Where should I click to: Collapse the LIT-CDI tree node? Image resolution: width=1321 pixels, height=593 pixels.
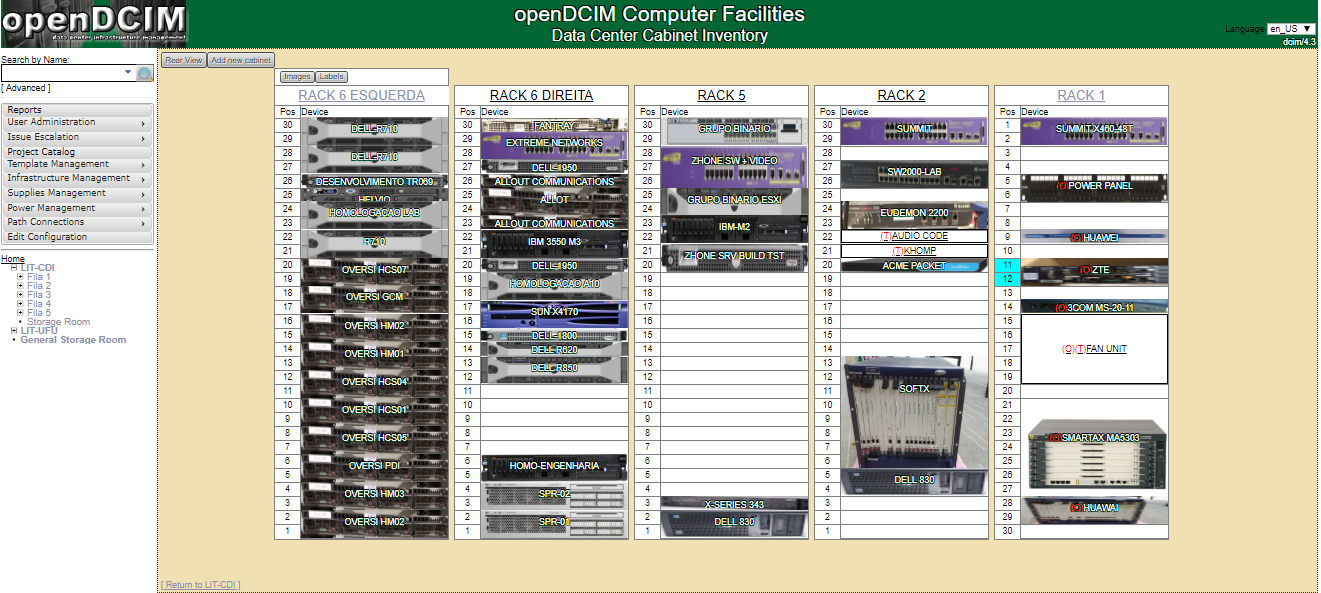pos(14,268)
